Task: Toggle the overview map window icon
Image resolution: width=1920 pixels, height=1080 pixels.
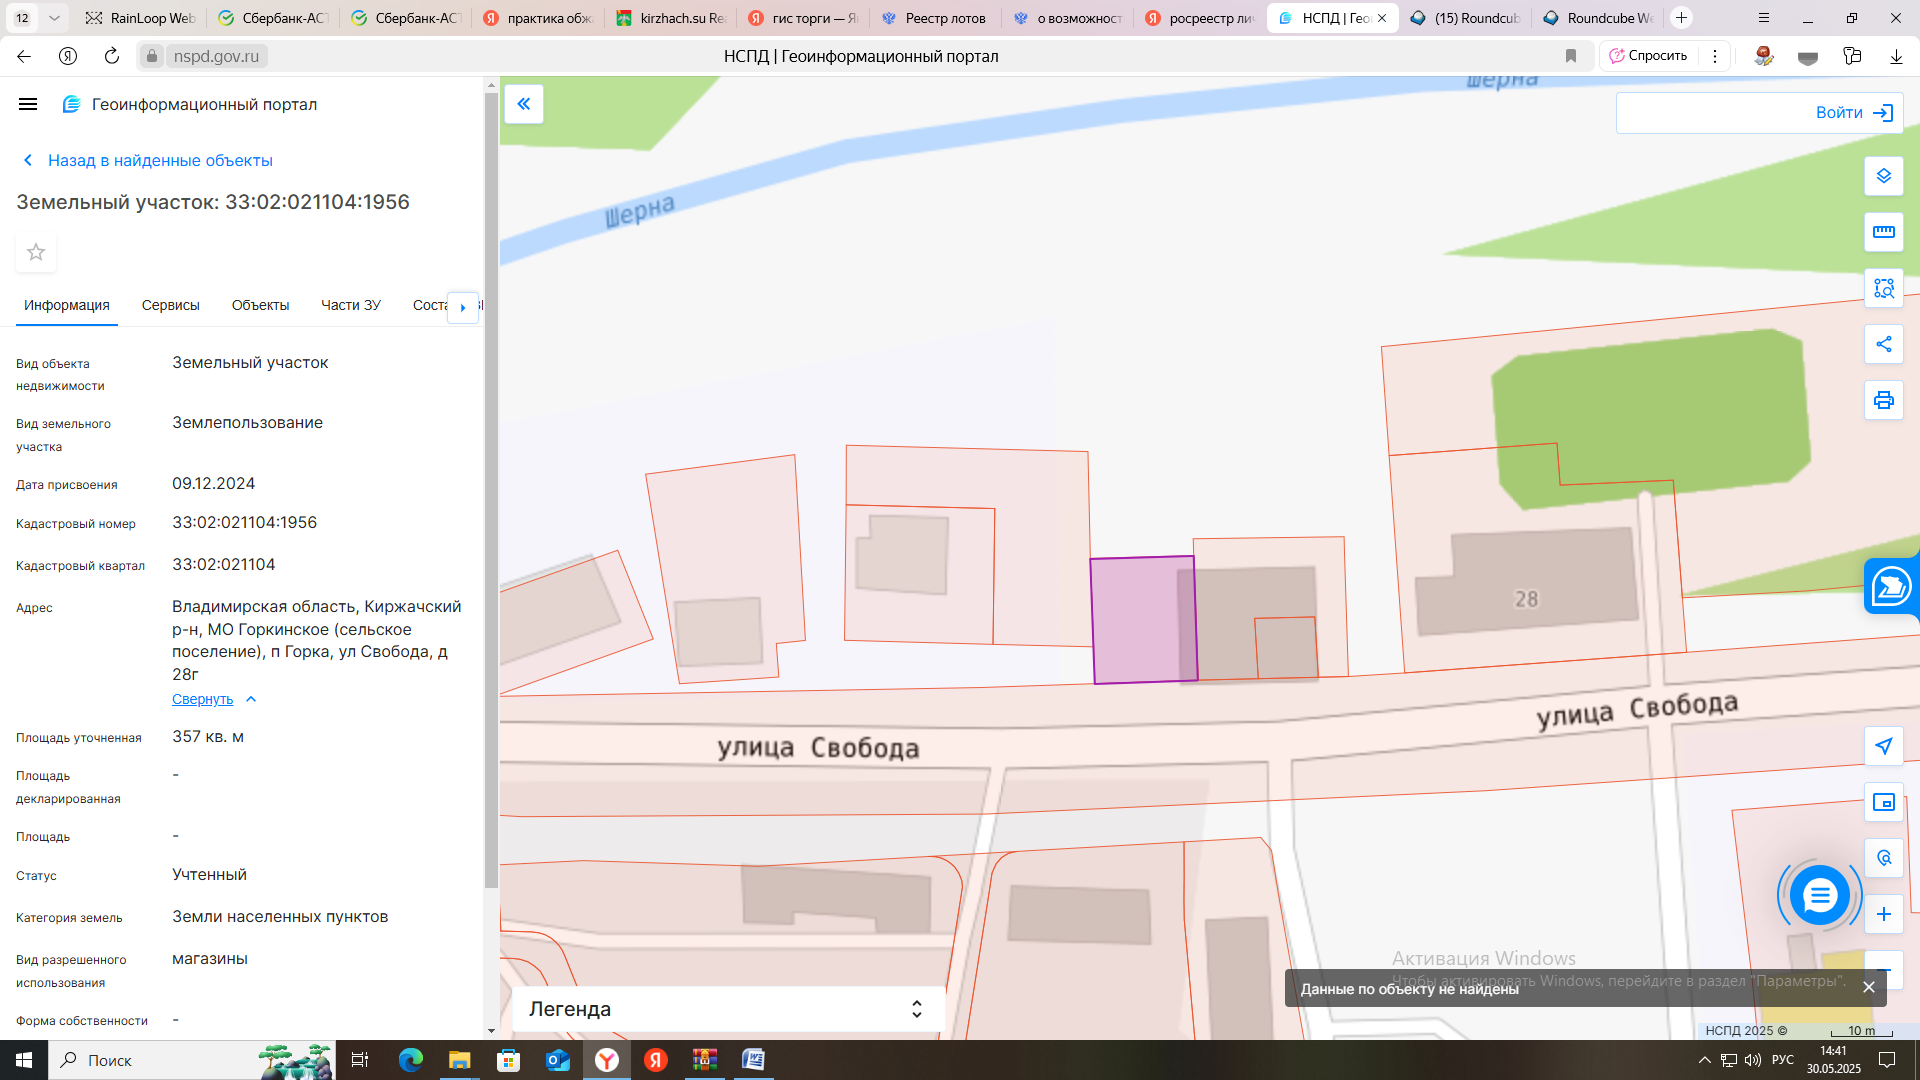Action: [1883, 802]
